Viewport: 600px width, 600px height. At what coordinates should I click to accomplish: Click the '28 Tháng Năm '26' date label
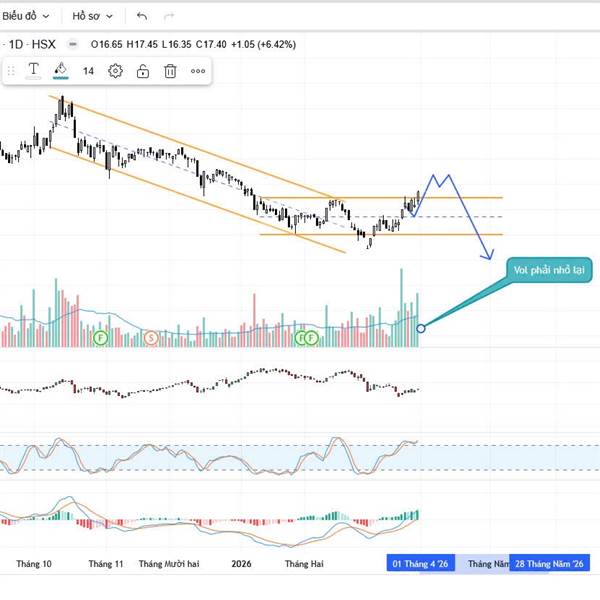[549, 563]
